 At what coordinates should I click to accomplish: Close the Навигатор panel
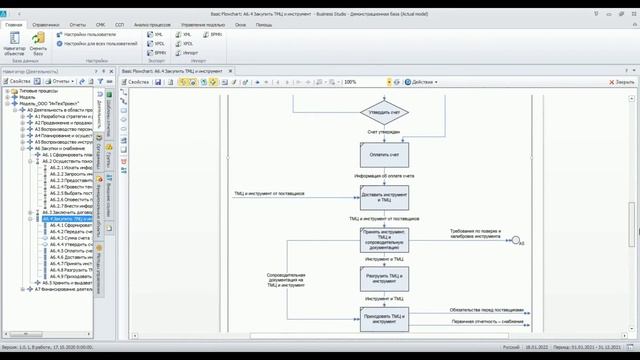(111, 71)
